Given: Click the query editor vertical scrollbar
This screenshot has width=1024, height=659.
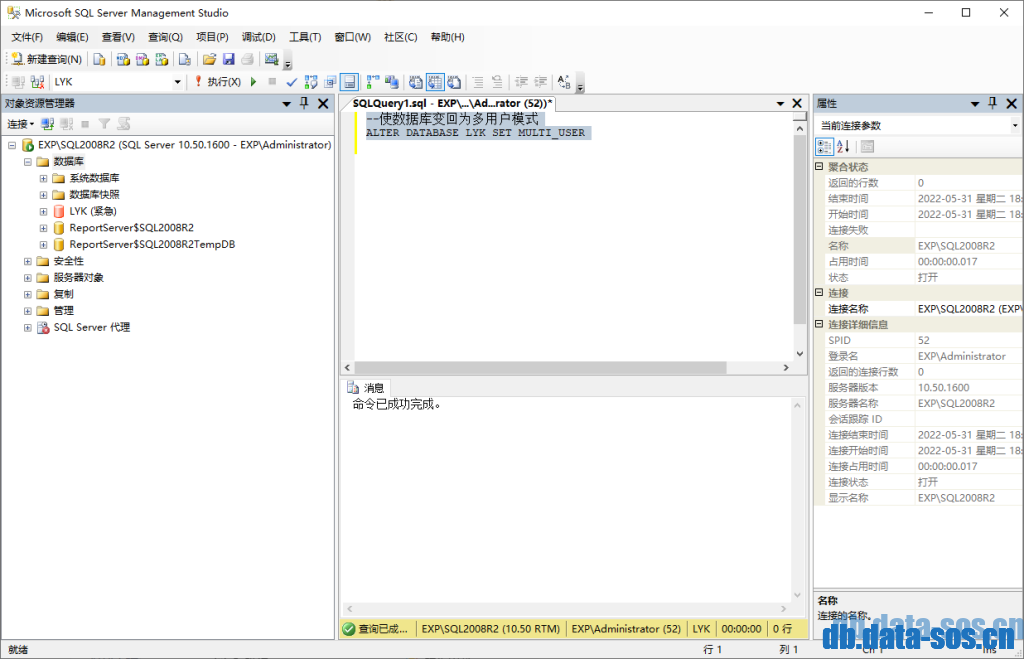Looking at the screenshot, I should pyautogui.click(x=800, y=230).
